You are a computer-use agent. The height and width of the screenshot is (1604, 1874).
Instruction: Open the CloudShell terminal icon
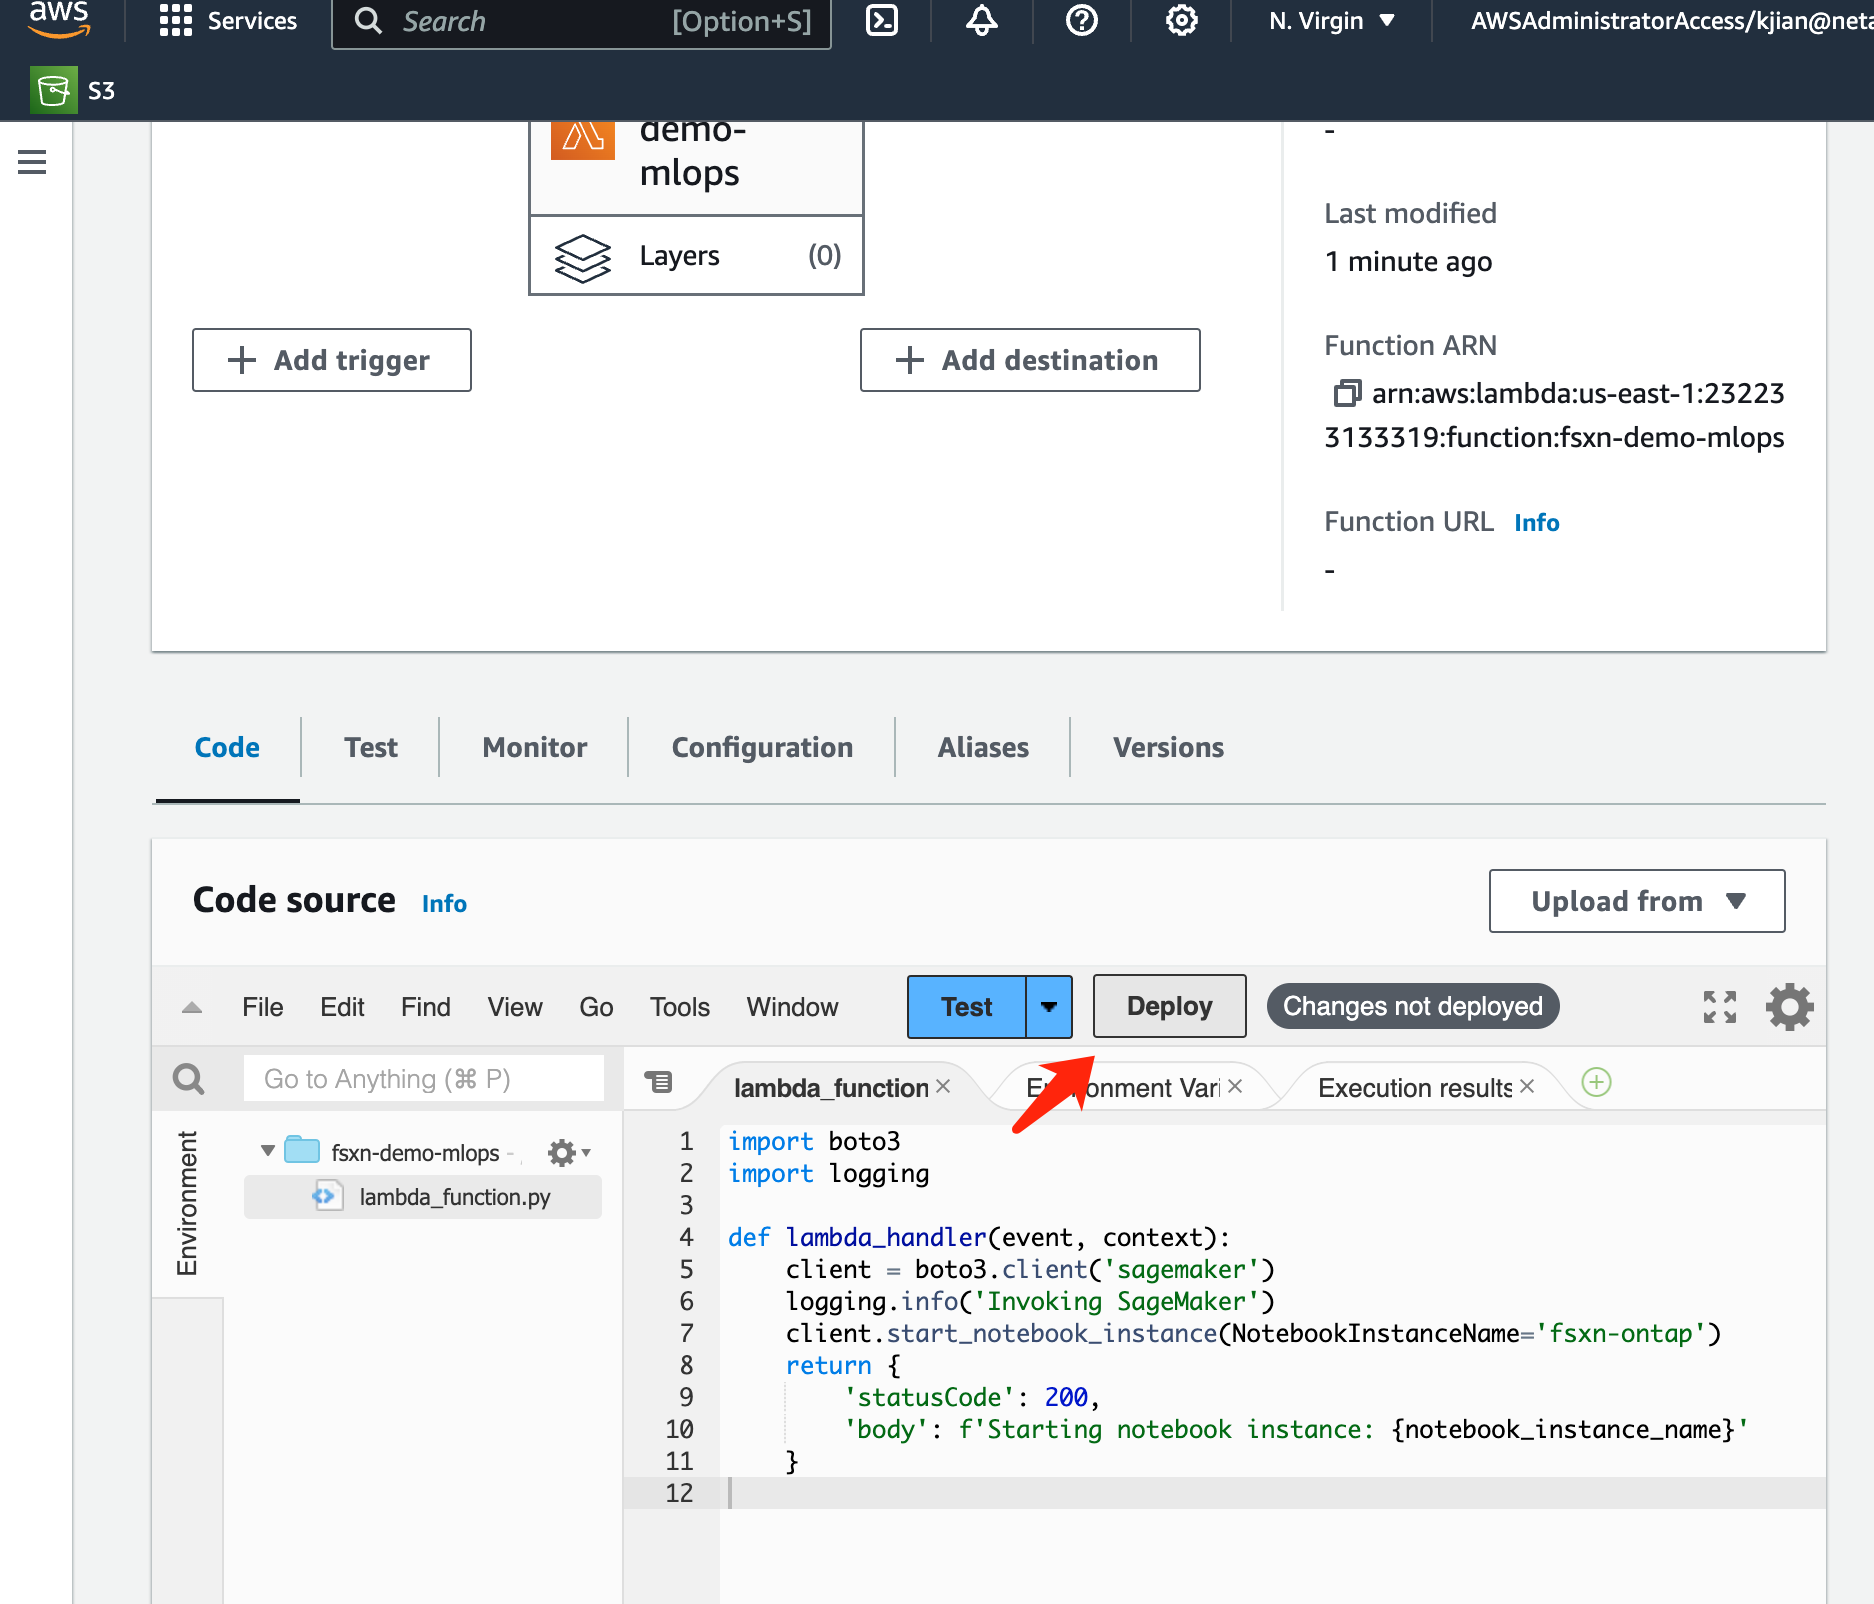pos(881,20)
